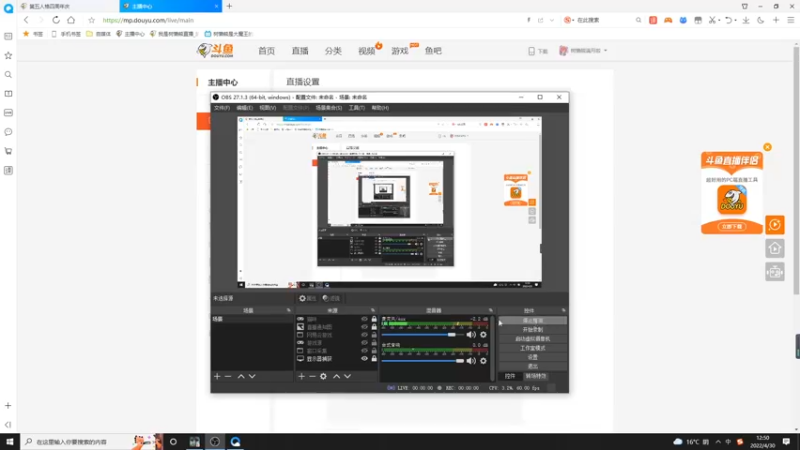The width and height of the screenshot is (800, 450).
Task: Open 设置 settings button in OBS controls
Action: (533, 357)
